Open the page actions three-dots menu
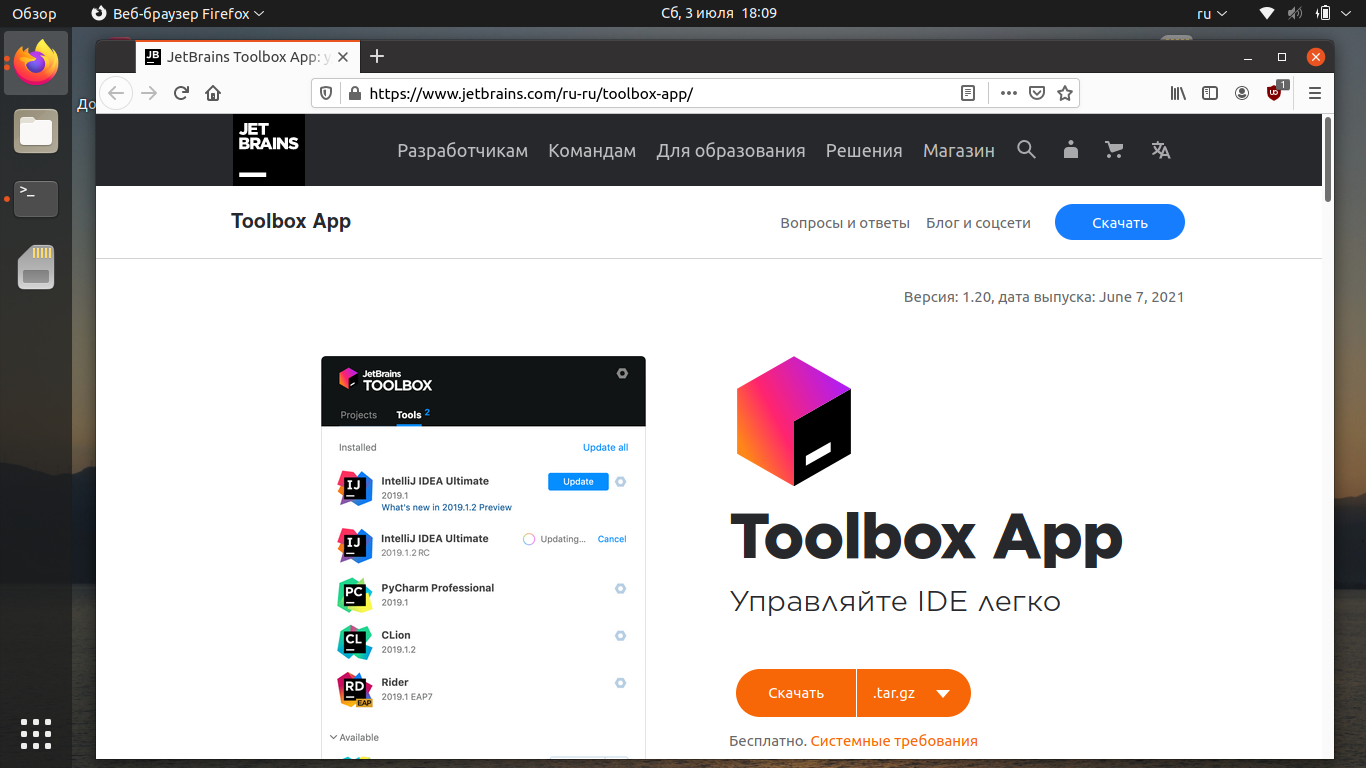The height and width of the screenshot is (768, 1366). [x=1008, y=93]
